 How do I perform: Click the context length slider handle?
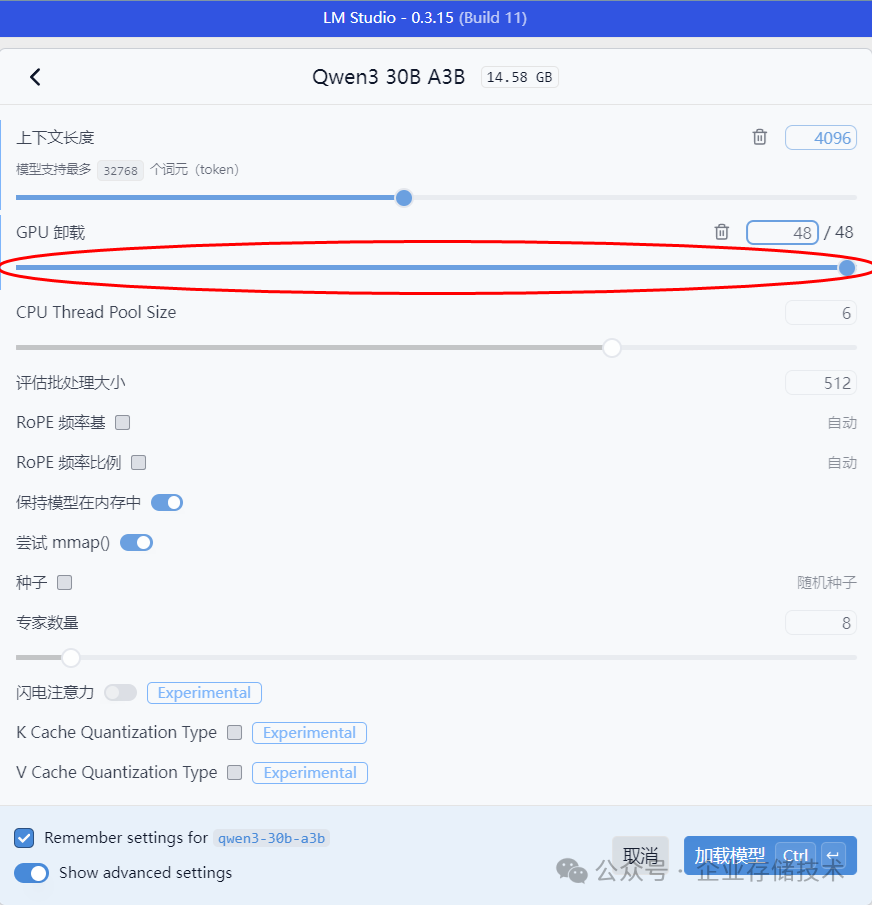coord(403,198)
